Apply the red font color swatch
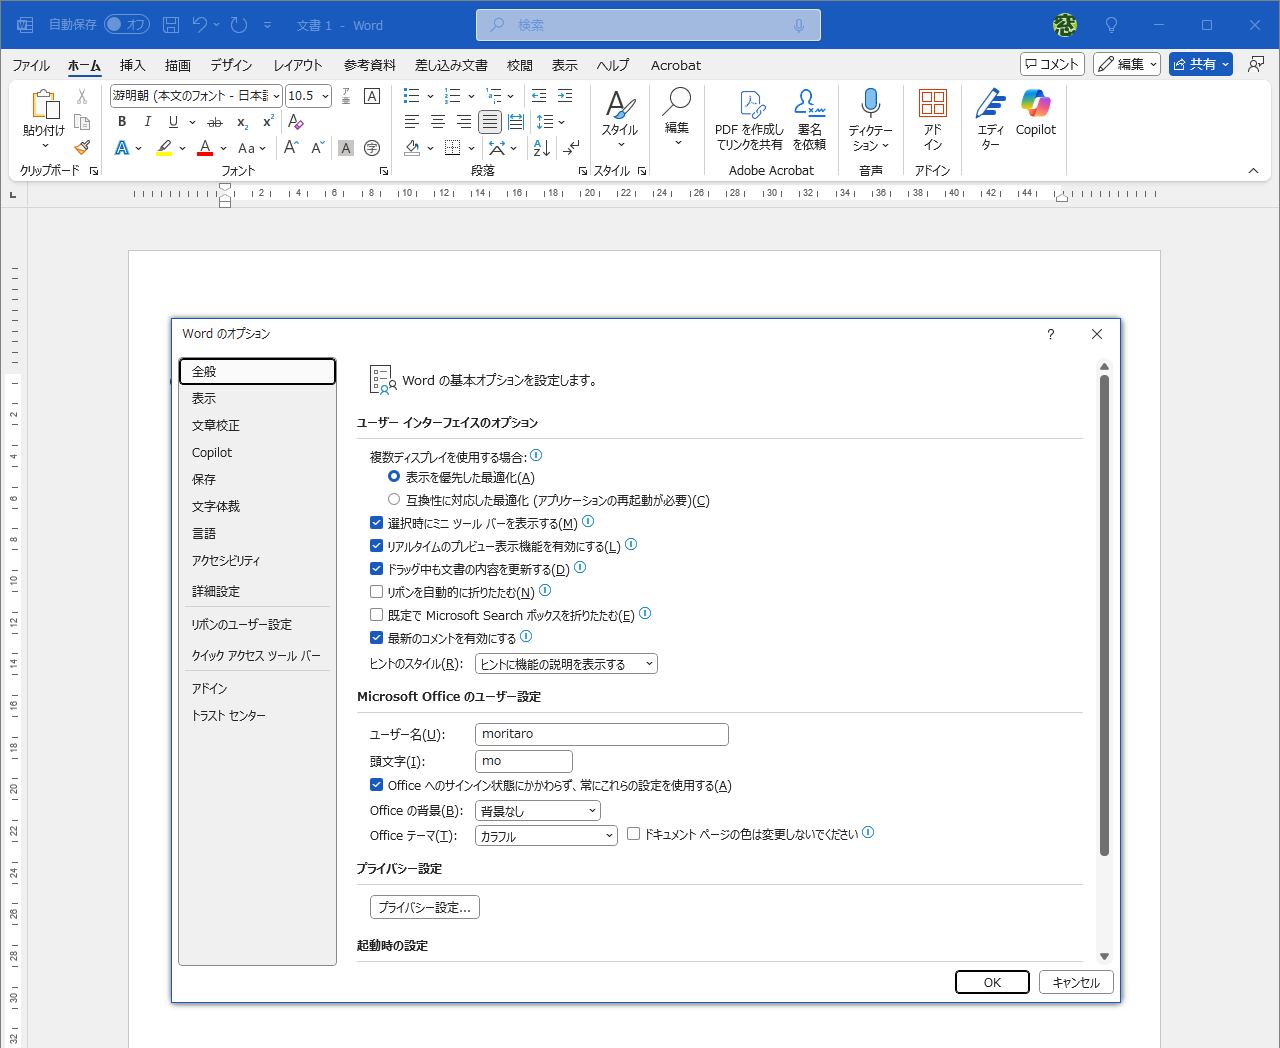Image resolution: width=1280 pixels, height=1048 pixels. click(203, 146)
